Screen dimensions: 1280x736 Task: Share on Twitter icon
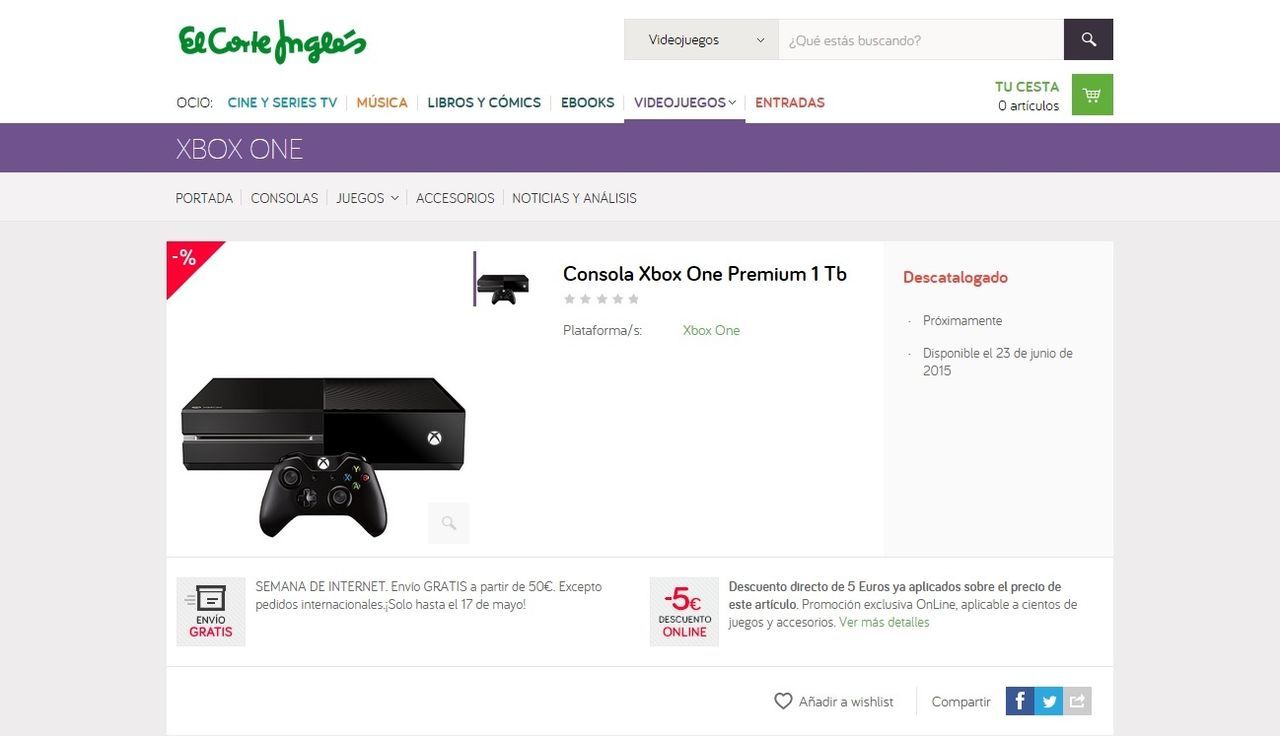coord(1049,701)
